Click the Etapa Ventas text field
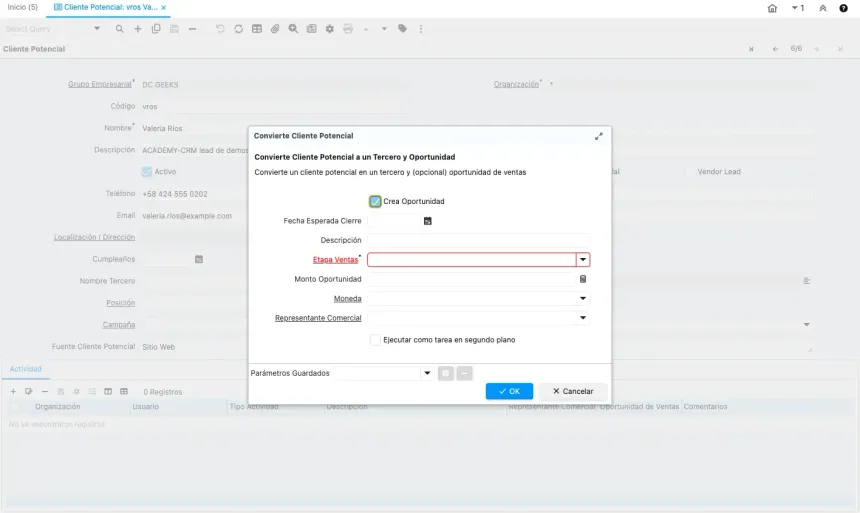 [472, 260]
